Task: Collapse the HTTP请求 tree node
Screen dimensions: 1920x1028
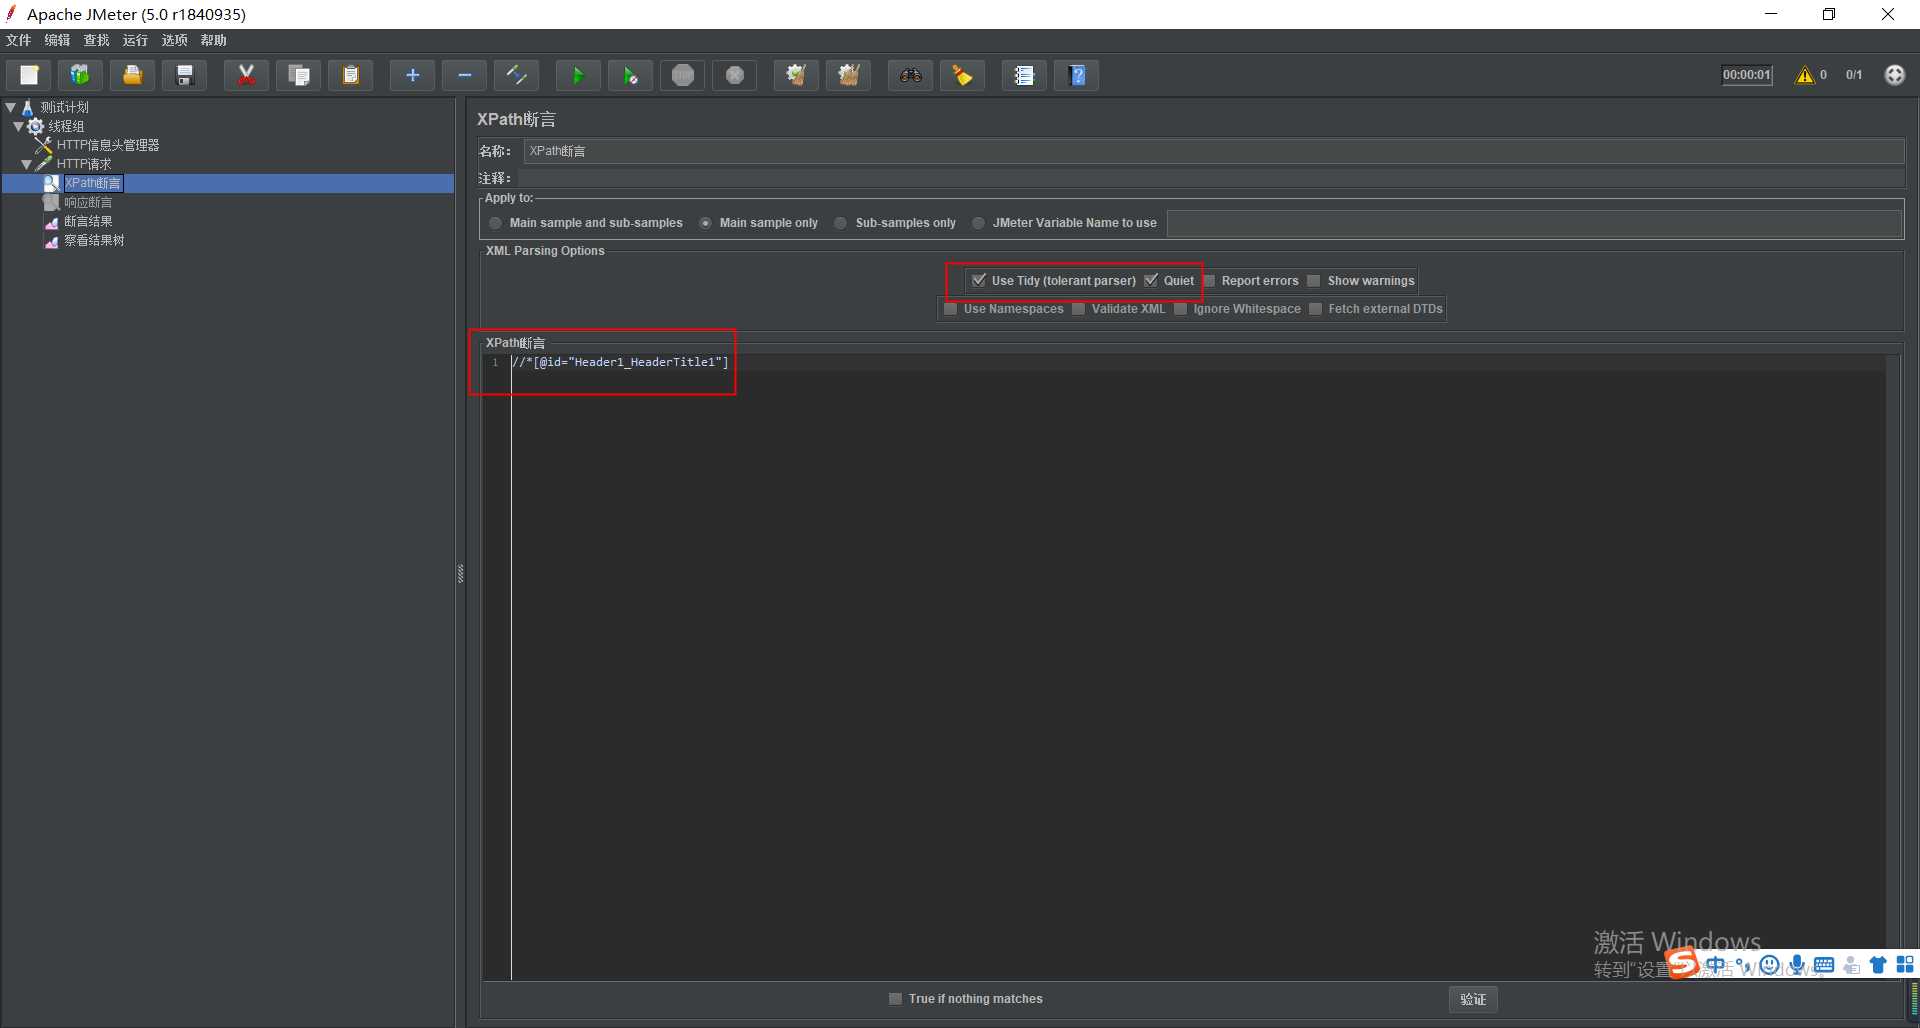Action: (27, 164)
